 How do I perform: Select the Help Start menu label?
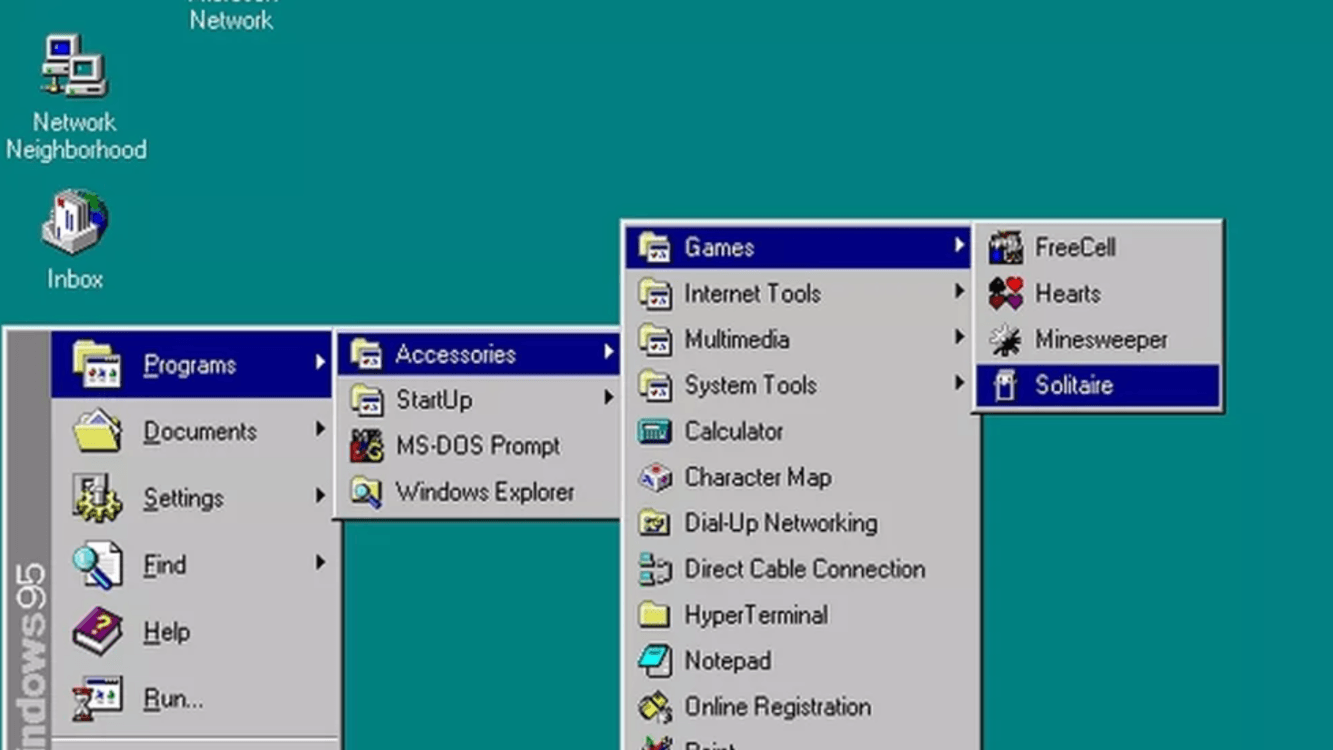point(166,632)
